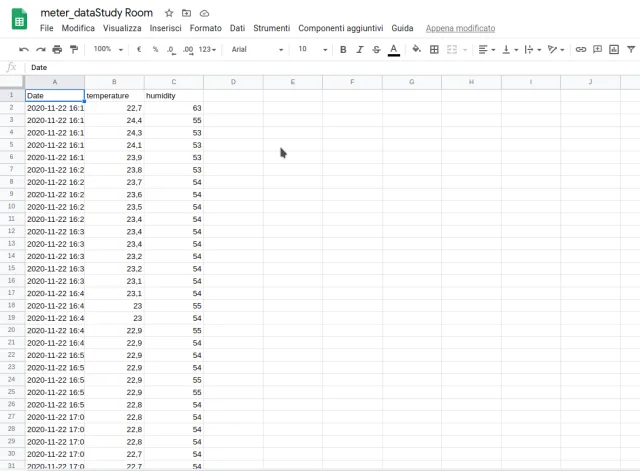
Task: Open the Componenti aggiuntivi menu
Action: click(x=340, y=28)
